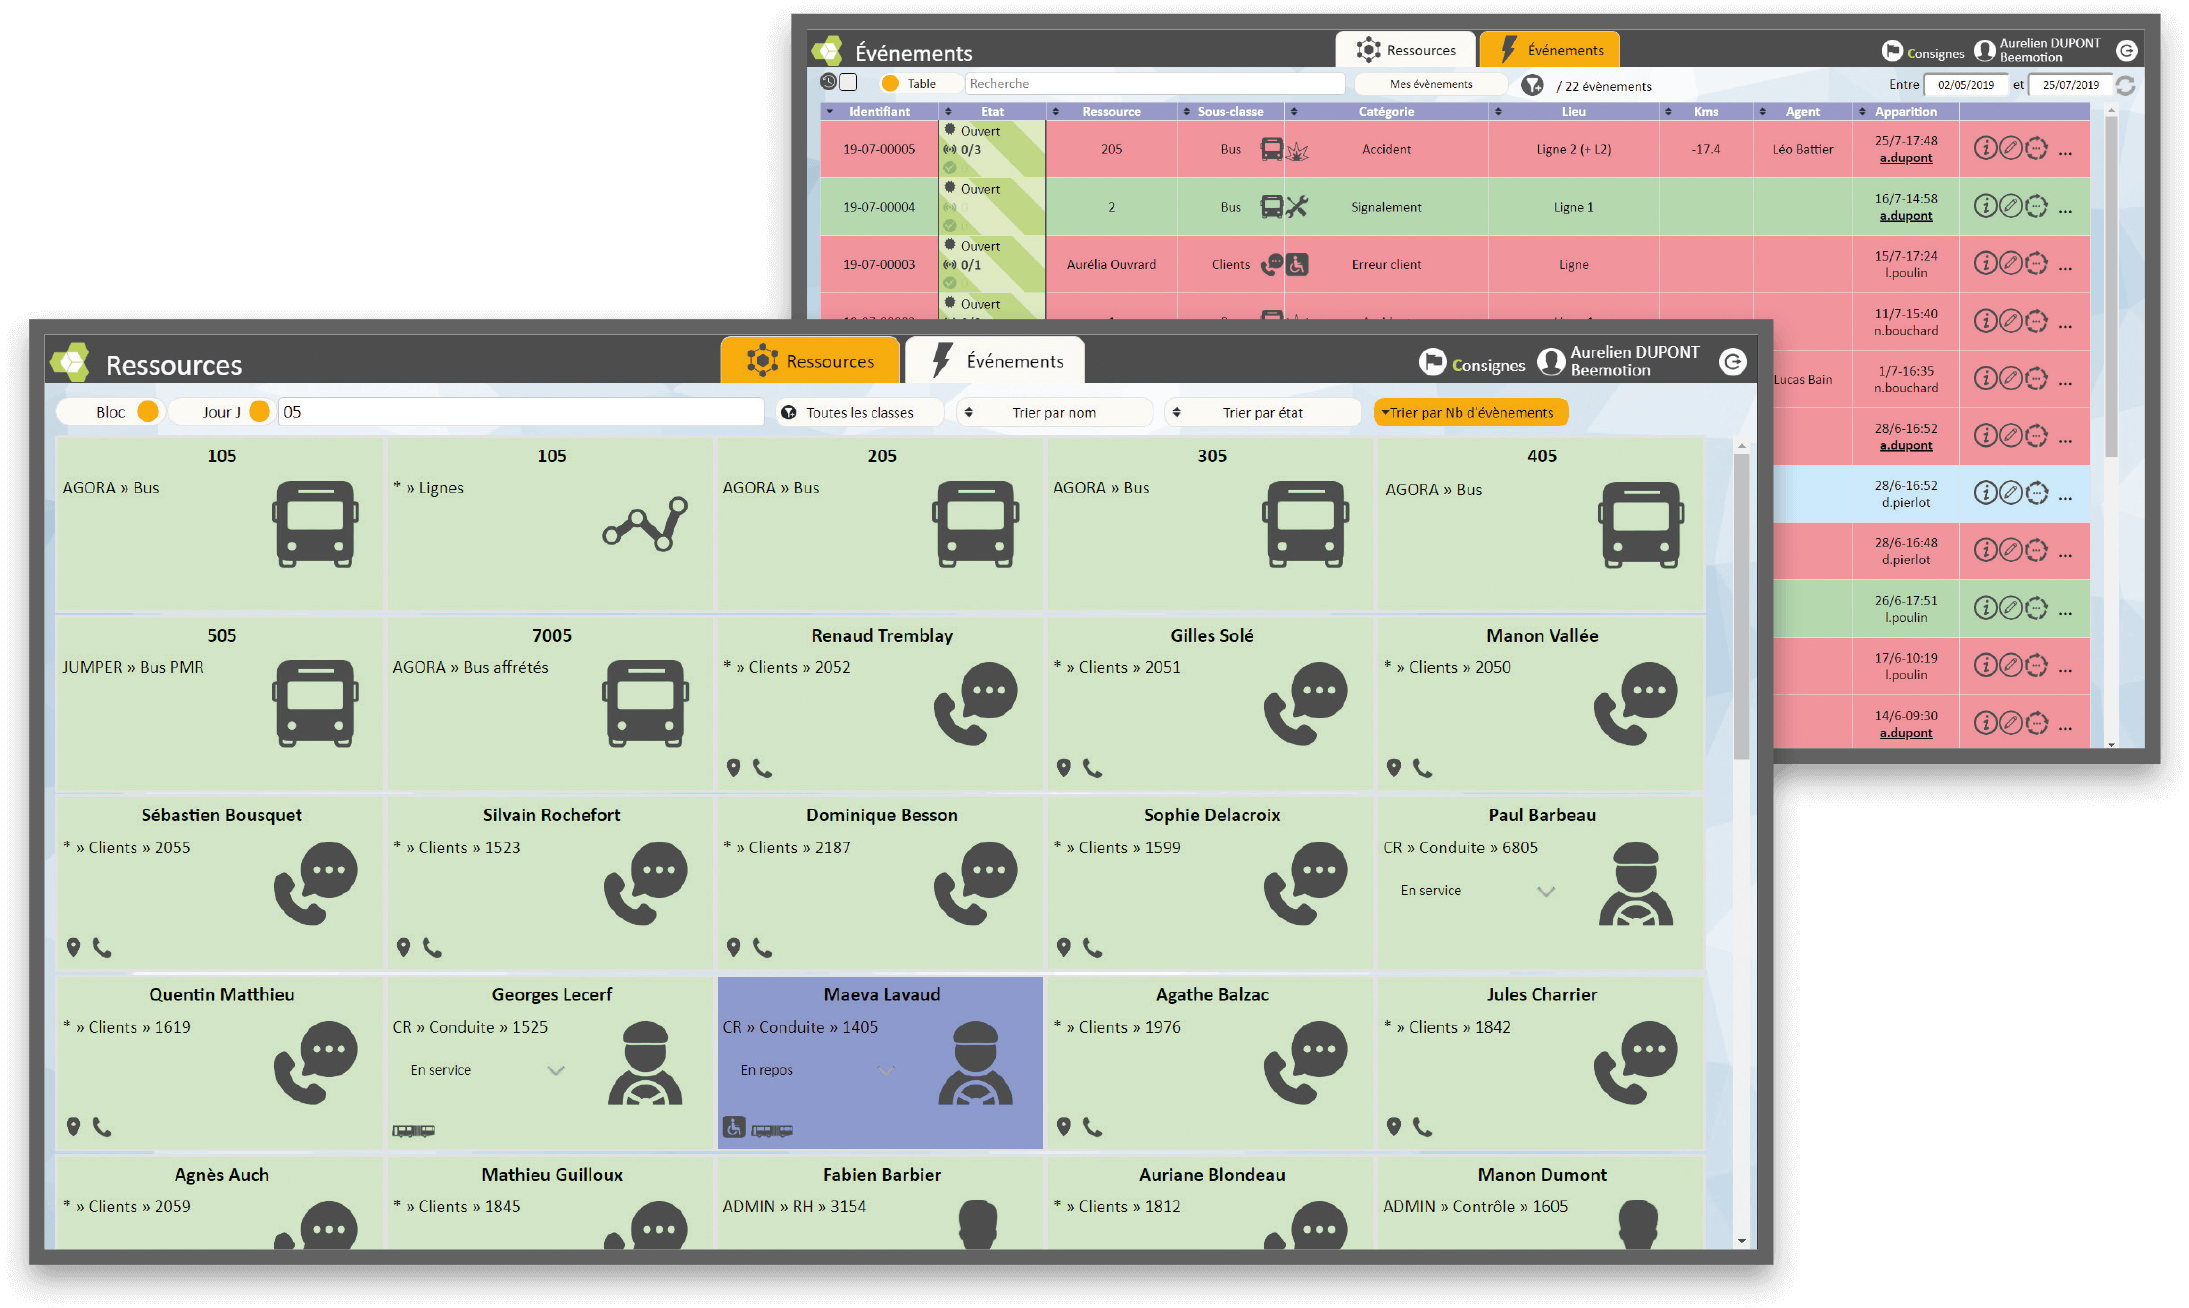The image size is (2189, 1308).
Task: Select Événements tab in Événements window
Action: pyautogui.click(x=1549, y=50)
